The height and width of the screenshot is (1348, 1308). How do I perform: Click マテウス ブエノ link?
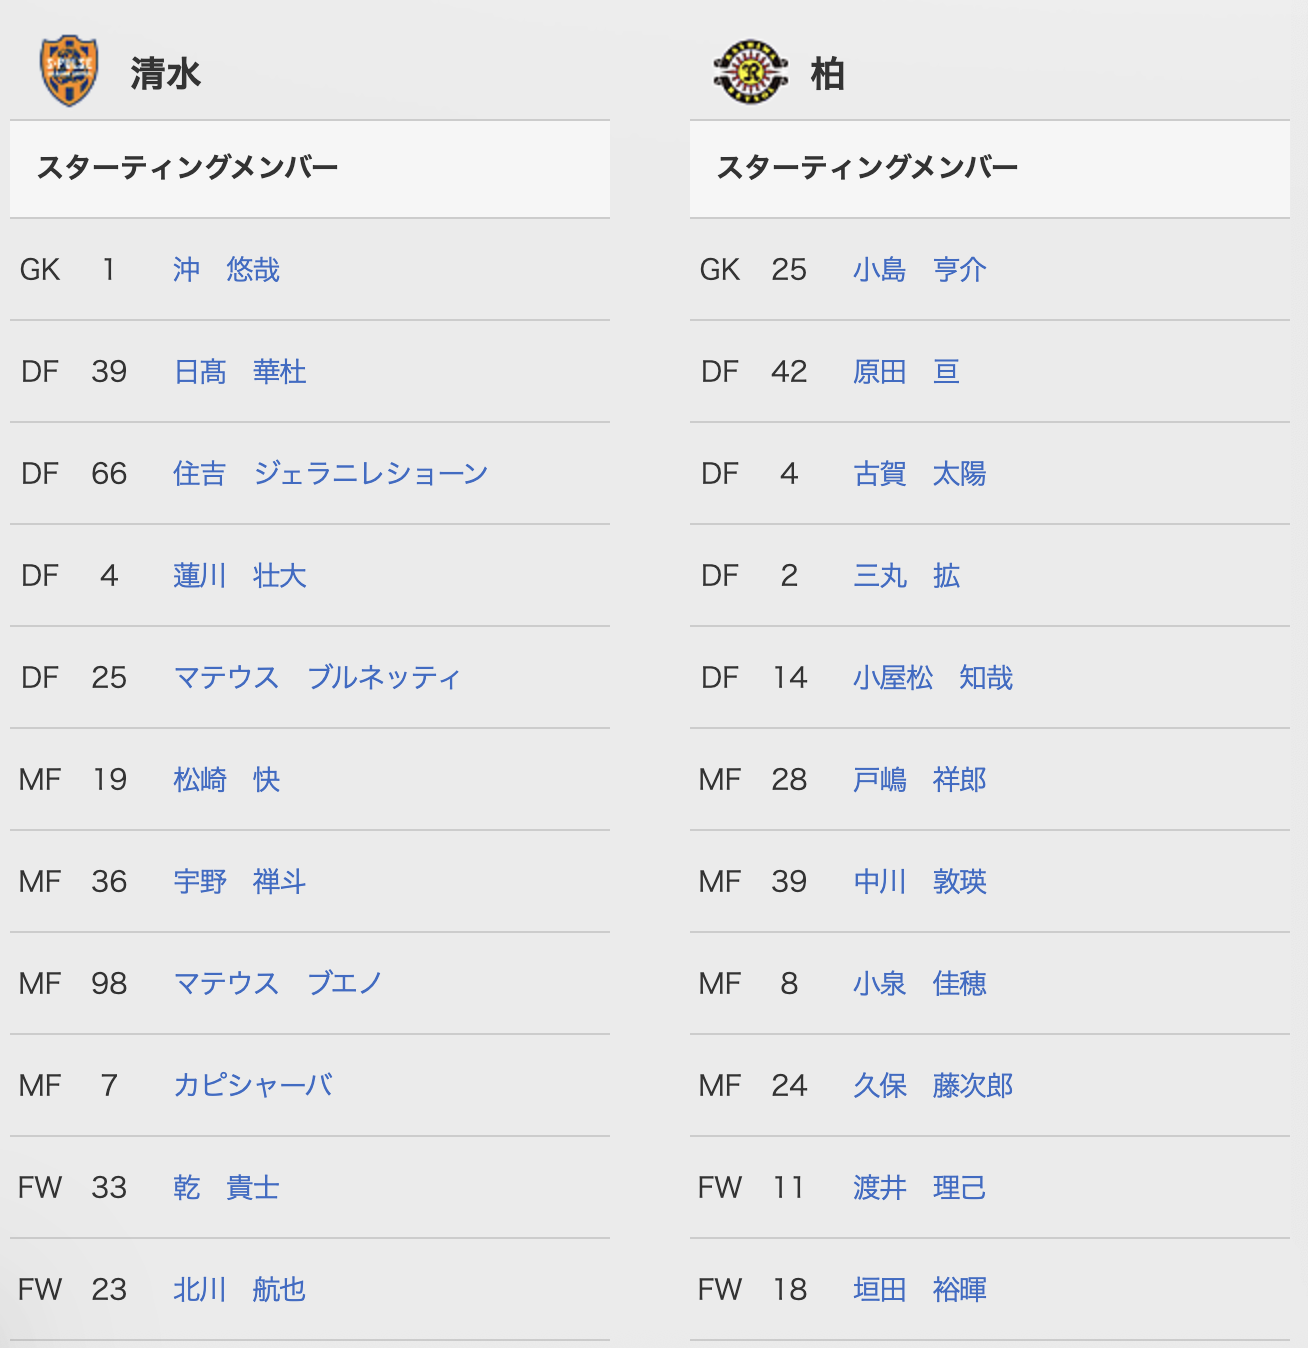(x=278, y=984)
